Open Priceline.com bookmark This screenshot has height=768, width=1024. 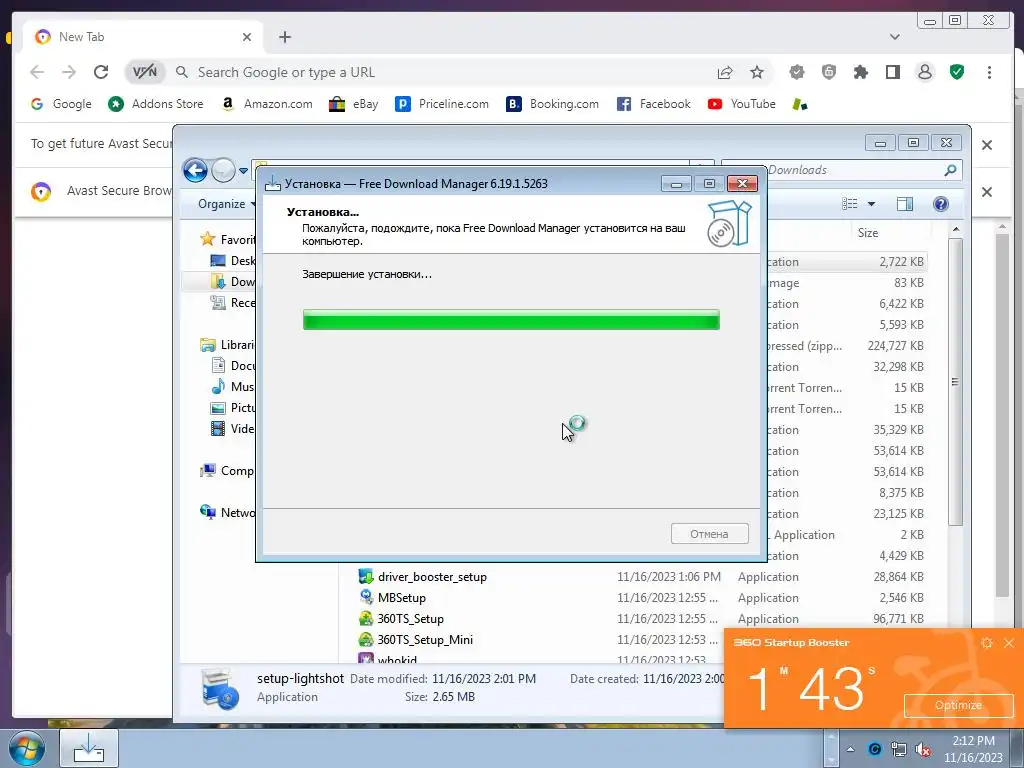(442, 104)
